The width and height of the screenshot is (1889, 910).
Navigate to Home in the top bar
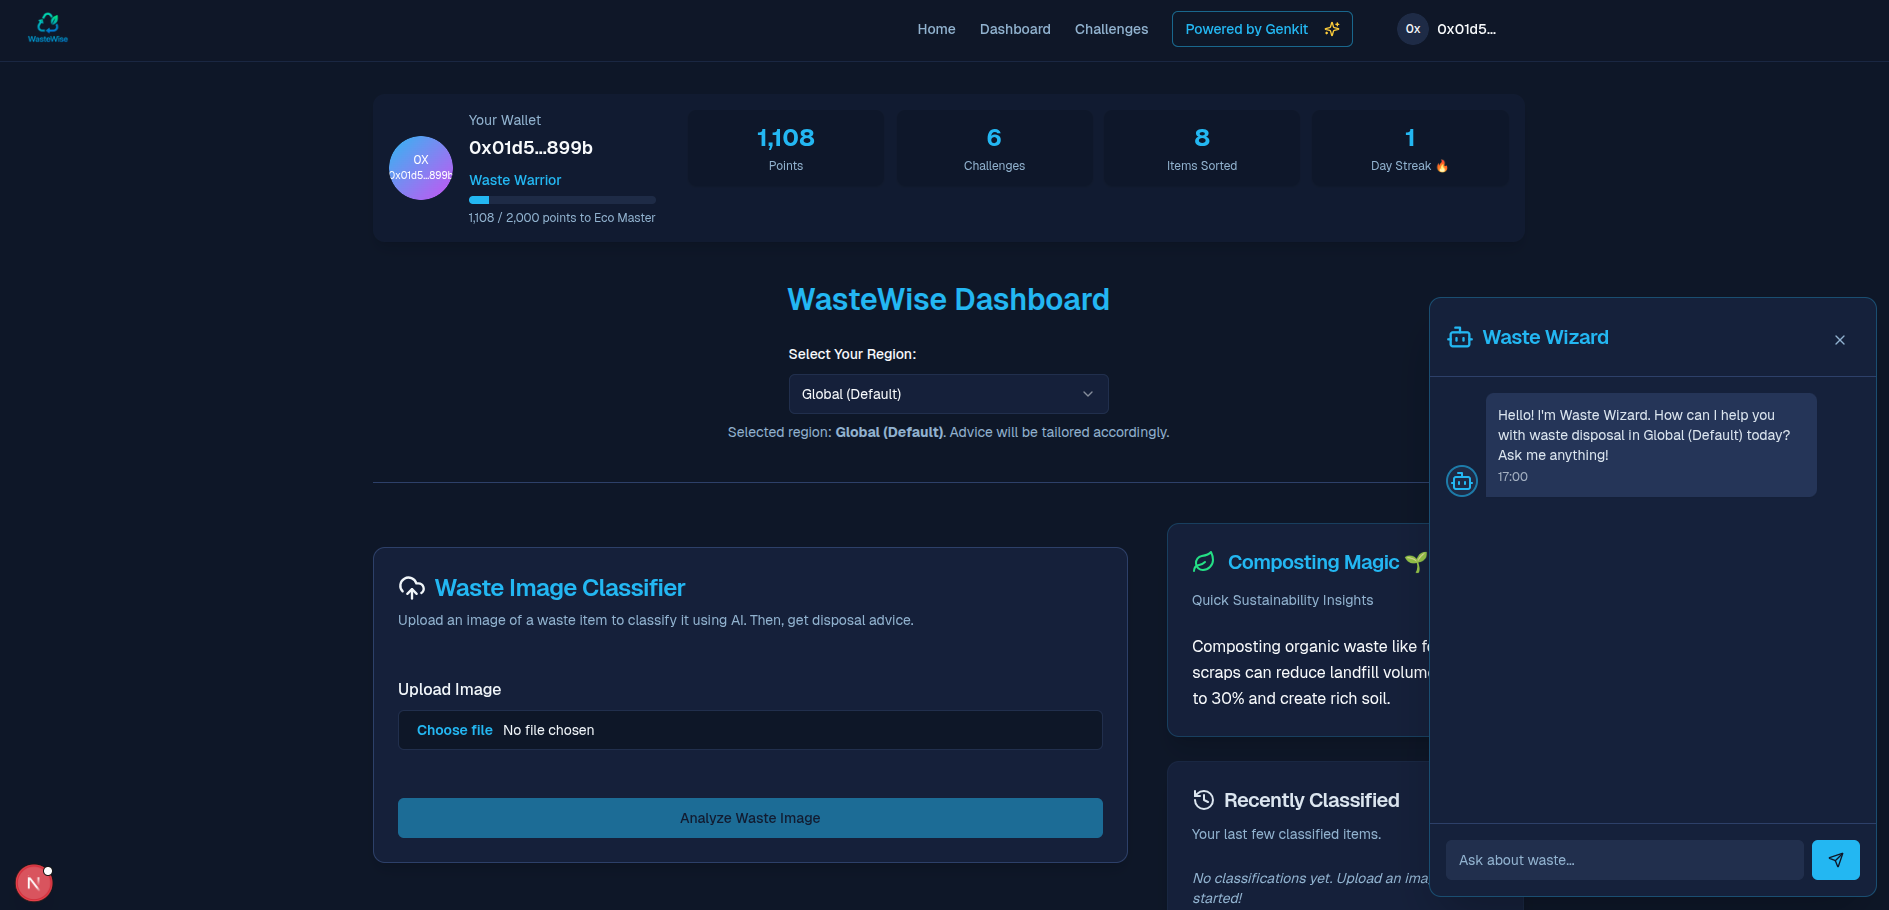coord(936,29)
